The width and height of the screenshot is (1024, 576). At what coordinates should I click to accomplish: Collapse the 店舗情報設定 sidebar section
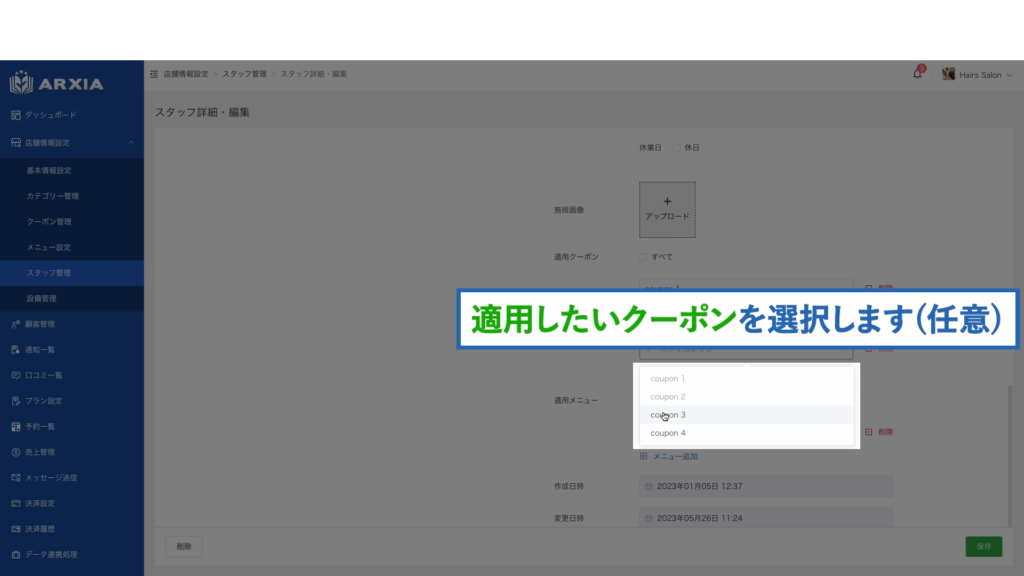72,142
